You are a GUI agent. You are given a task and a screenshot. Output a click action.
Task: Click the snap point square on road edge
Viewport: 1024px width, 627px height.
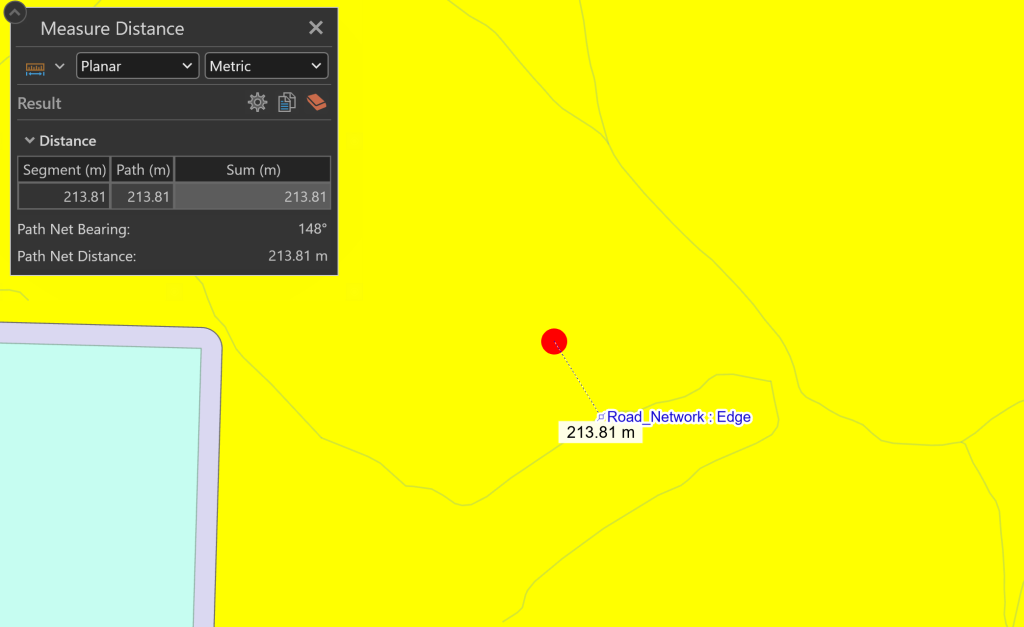click(601, 417)
